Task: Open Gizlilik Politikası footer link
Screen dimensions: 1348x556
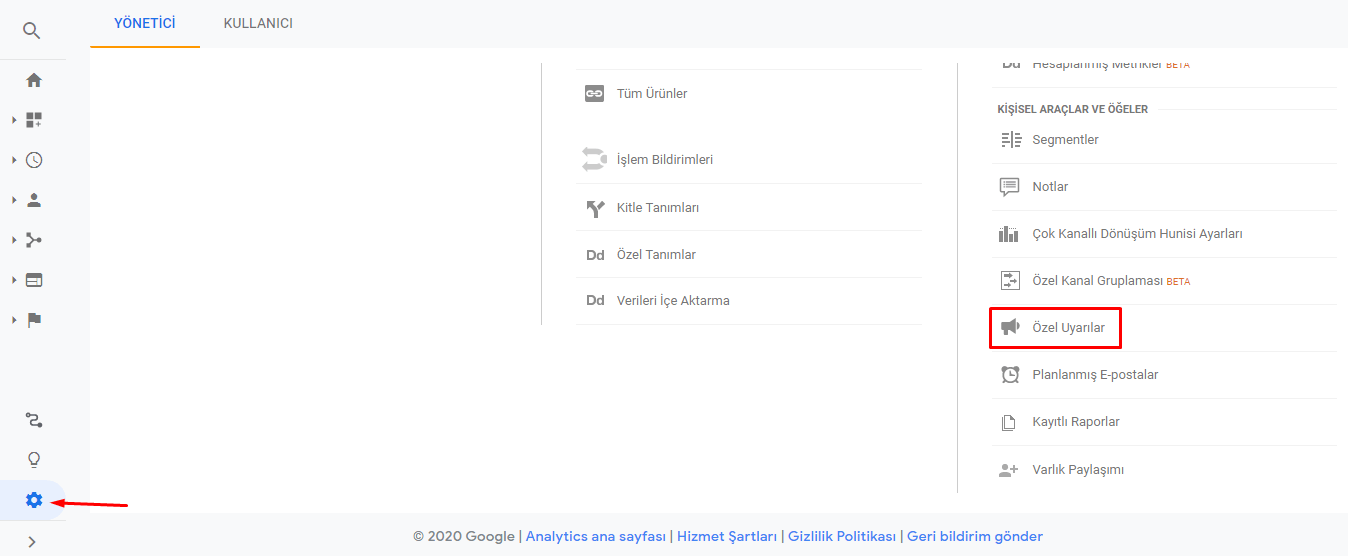Action: [842, 537]
